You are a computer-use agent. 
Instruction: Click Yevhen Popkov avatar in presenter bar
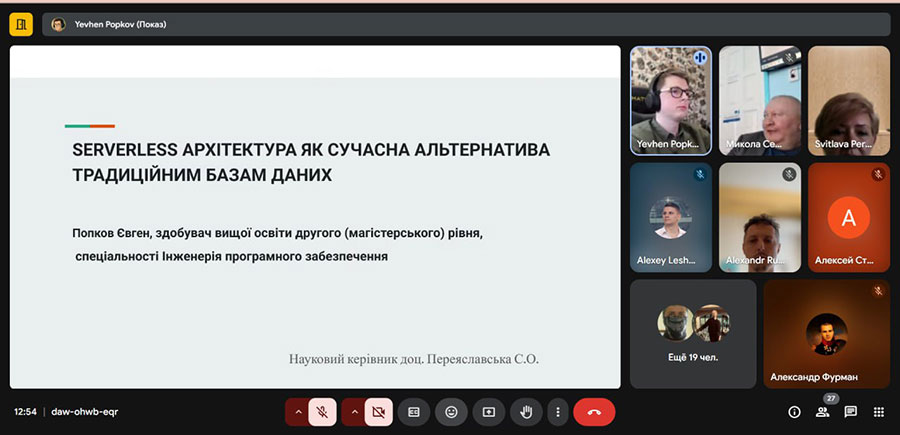tap(58, 25)
